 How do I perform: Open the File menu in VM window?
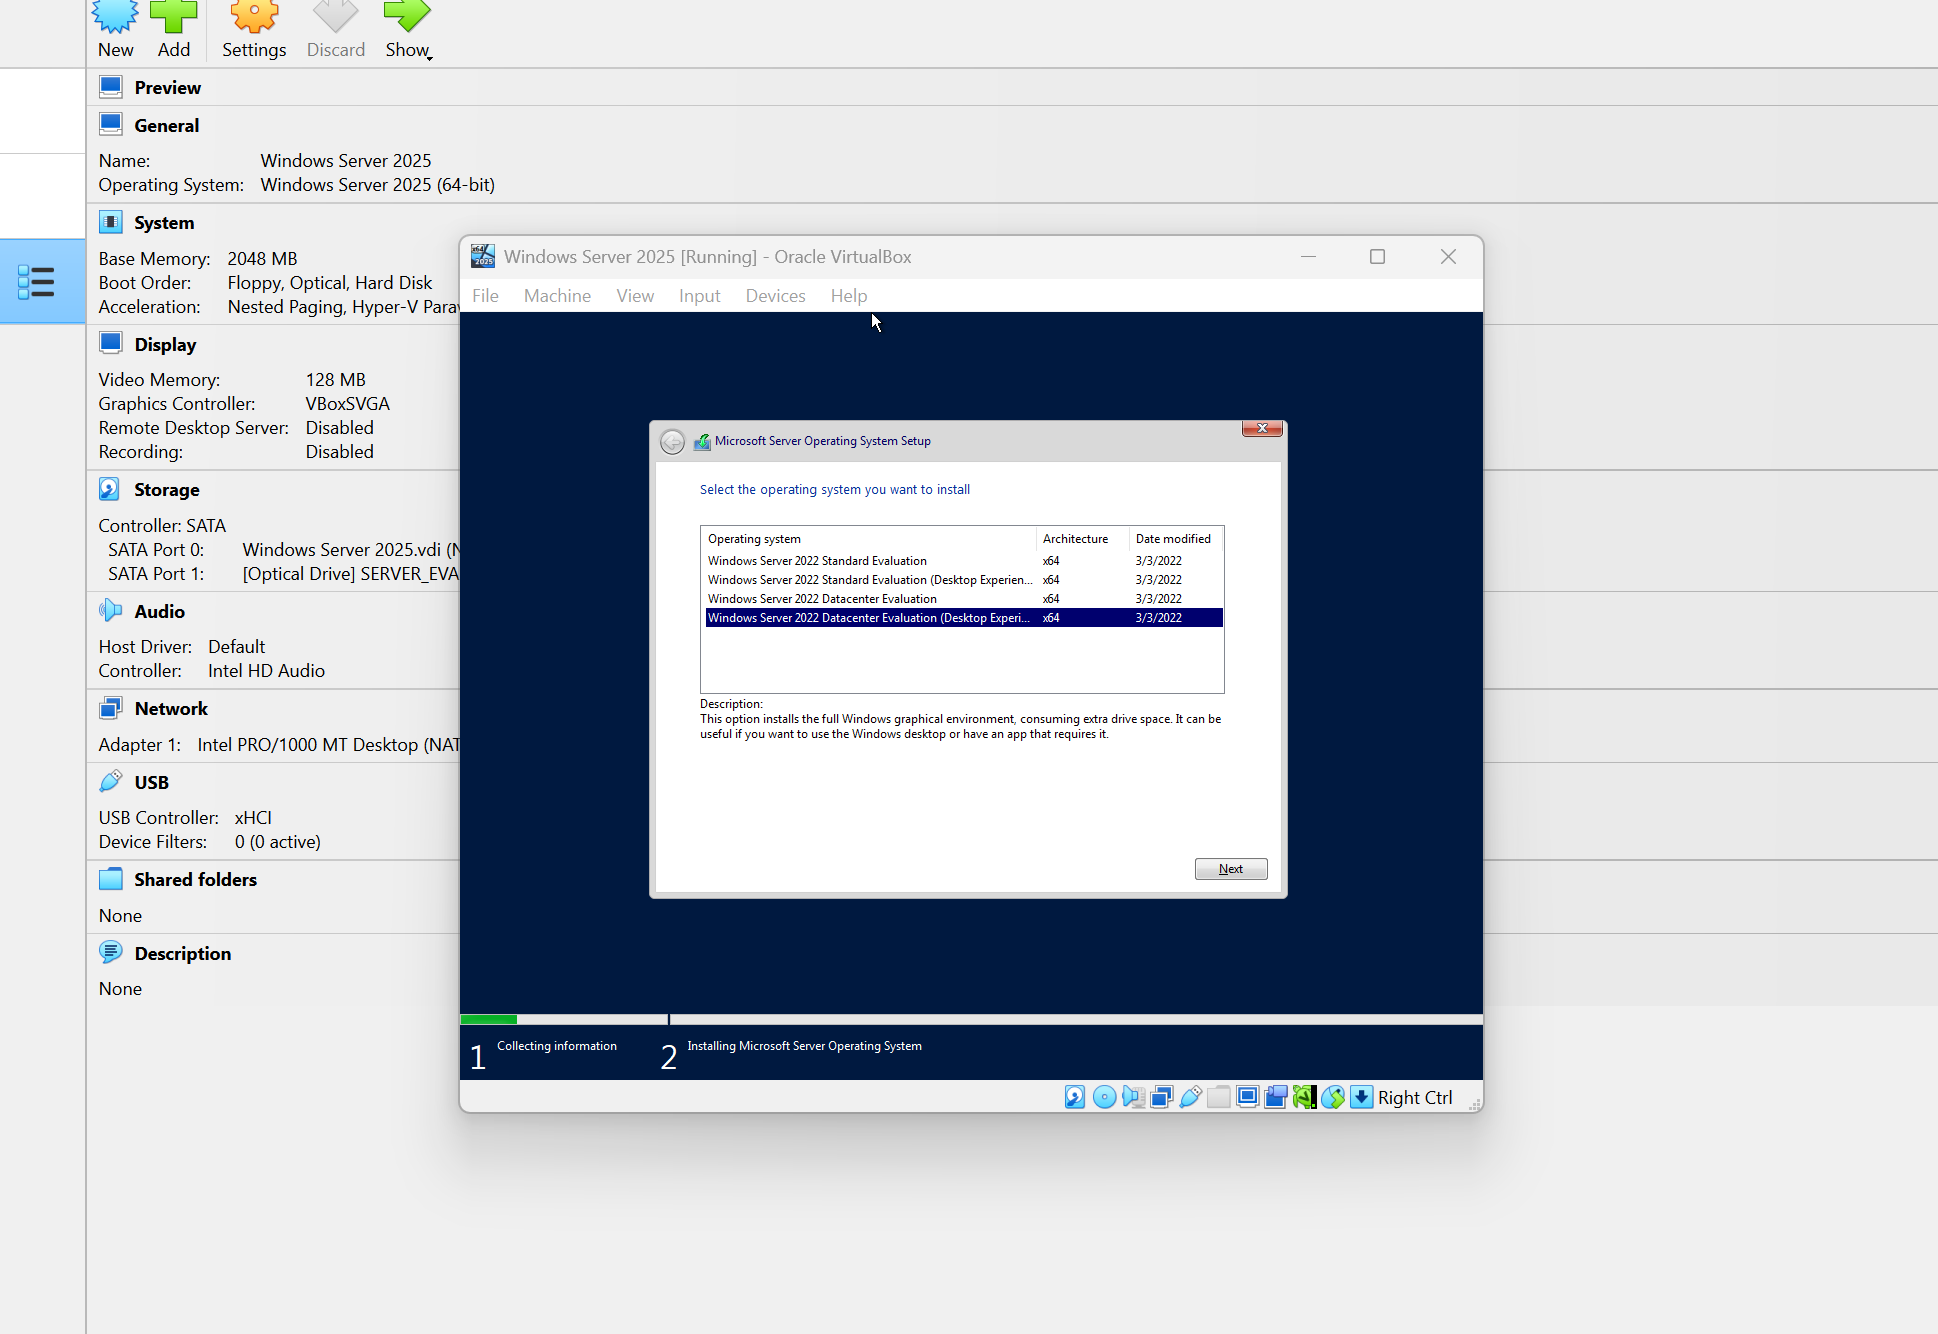[485, 296]
